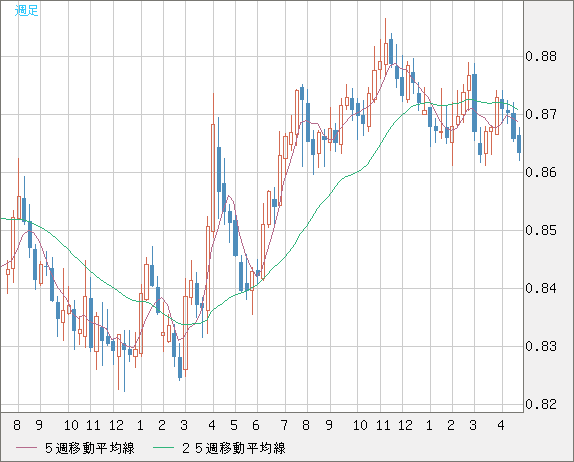Screen dimensions: 574x462
Task: Click the purple 5-week average legend line
Action: (x=26, y=448)
